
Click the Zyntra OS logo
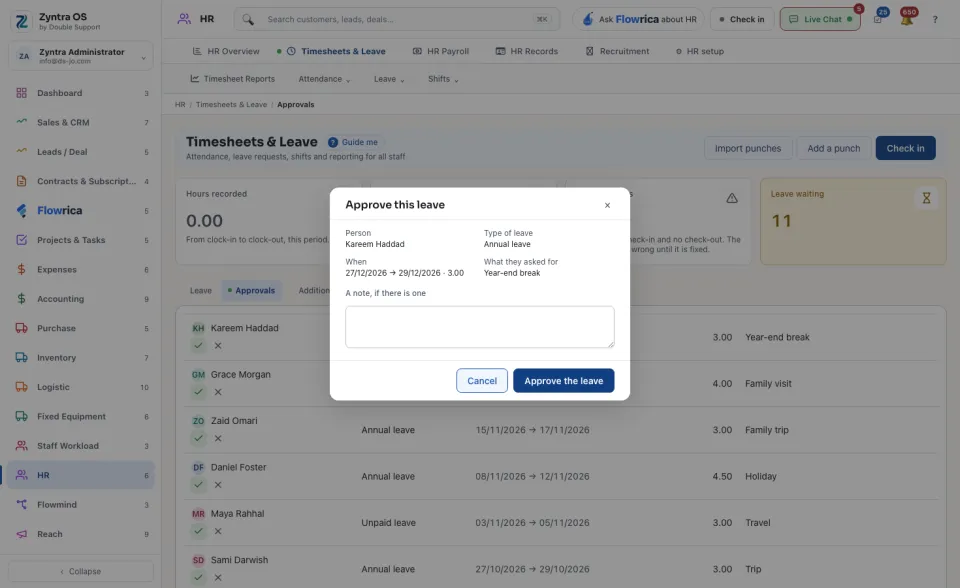(22, 21)
